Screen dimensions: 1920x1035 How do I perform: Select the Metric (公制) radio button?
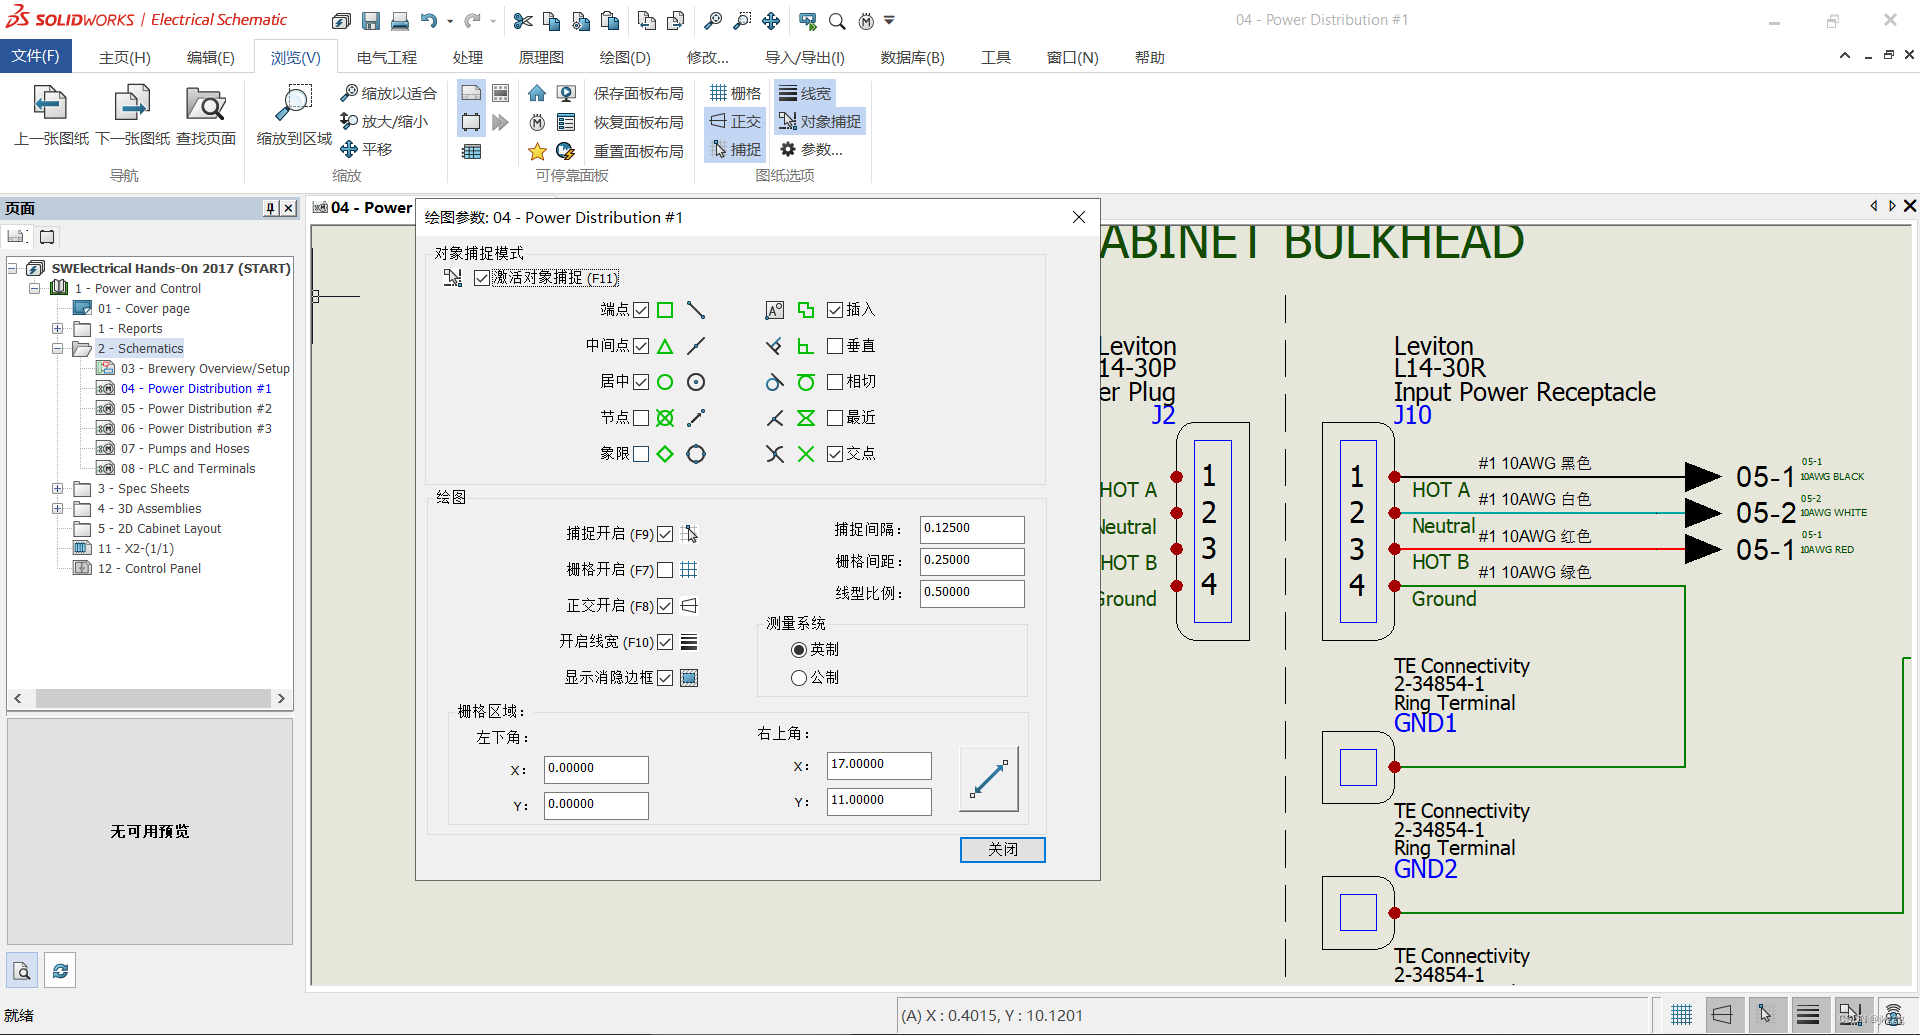798,678
